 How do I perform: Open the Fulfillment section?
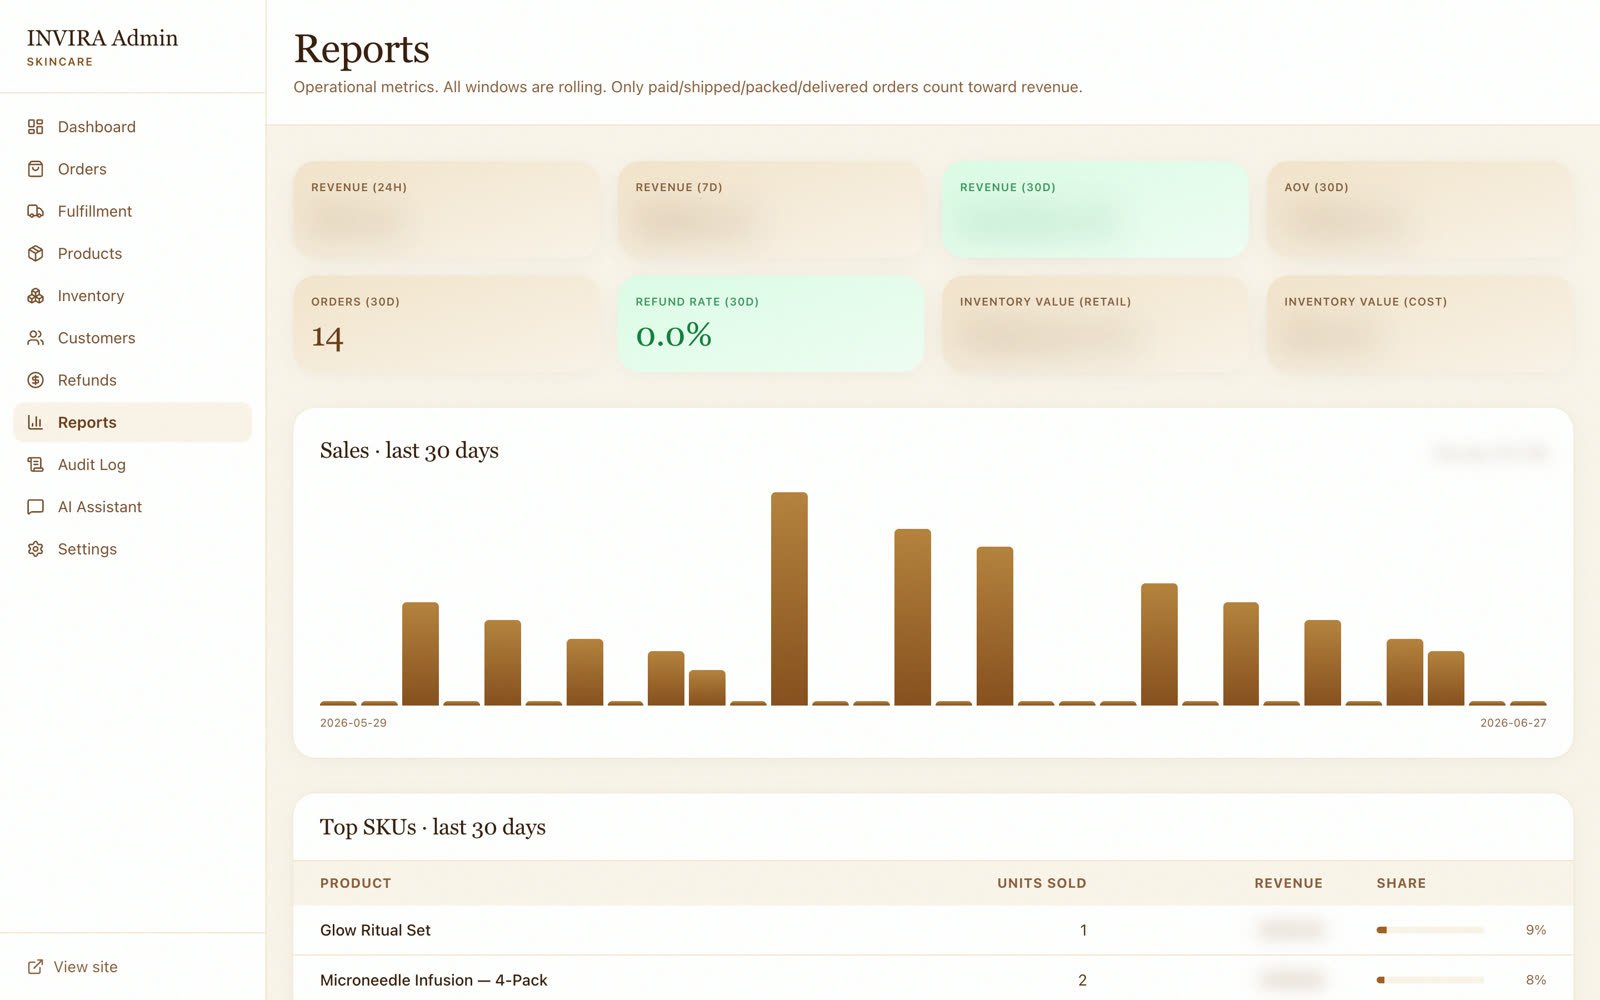click(x=133, y=211)
